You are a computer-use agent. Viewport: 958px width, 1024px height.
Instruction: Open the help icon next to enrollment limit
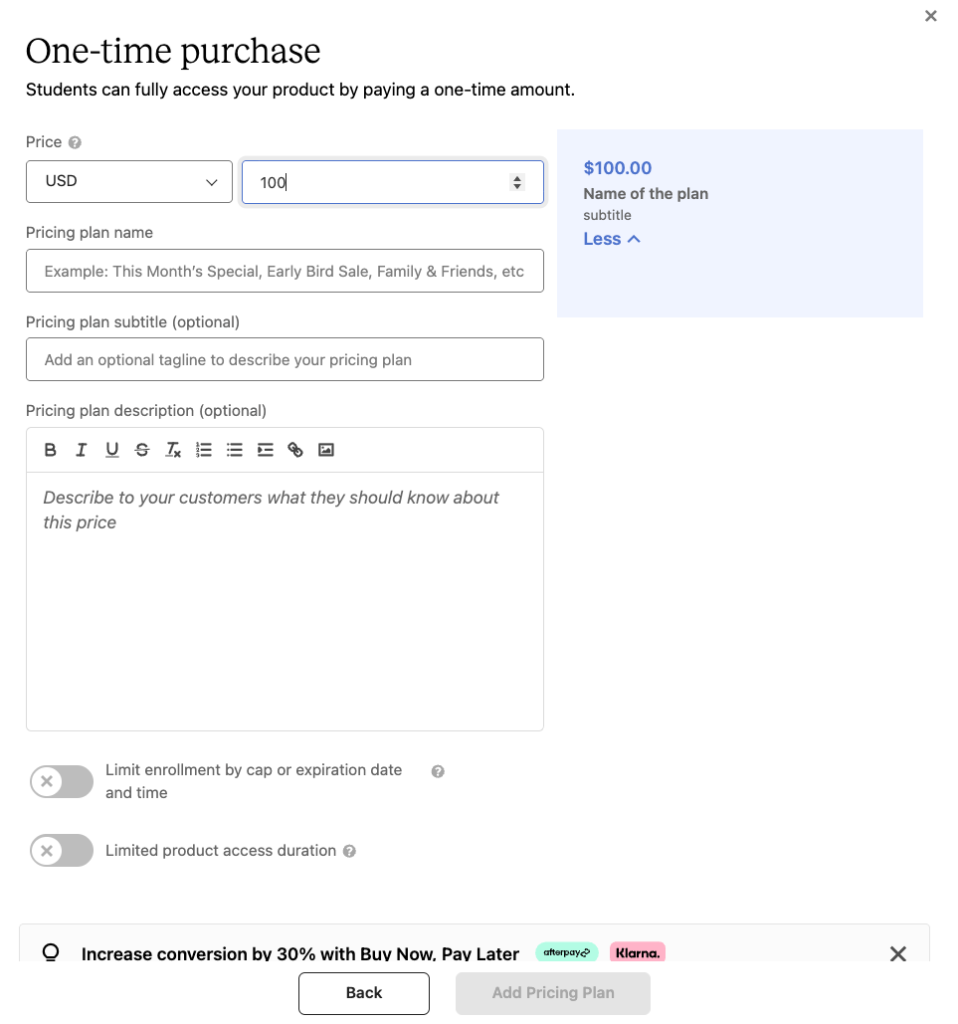click(437, 770)
